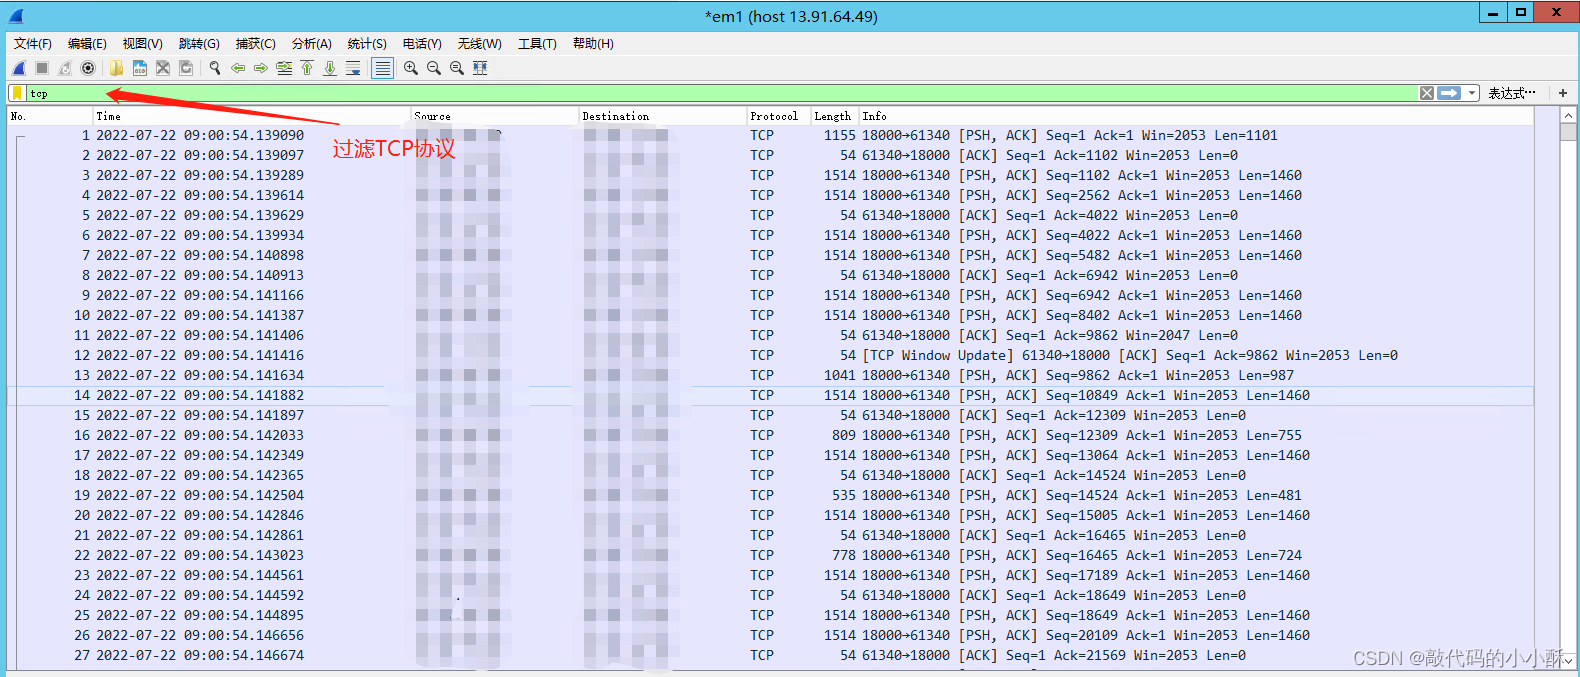Toggle packet list colorization
The image size is (1580, 677).
[382, 68]
